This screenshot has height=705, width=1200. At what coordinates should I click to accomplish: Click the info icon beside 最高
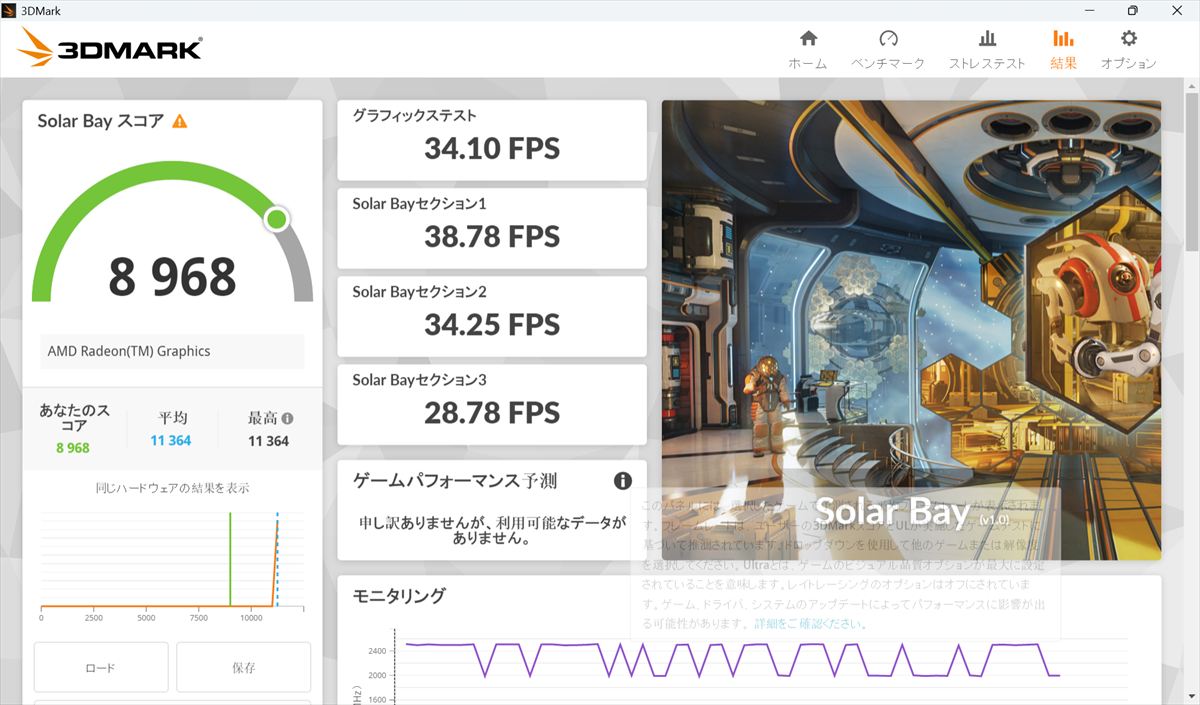(x=288, y=419)
